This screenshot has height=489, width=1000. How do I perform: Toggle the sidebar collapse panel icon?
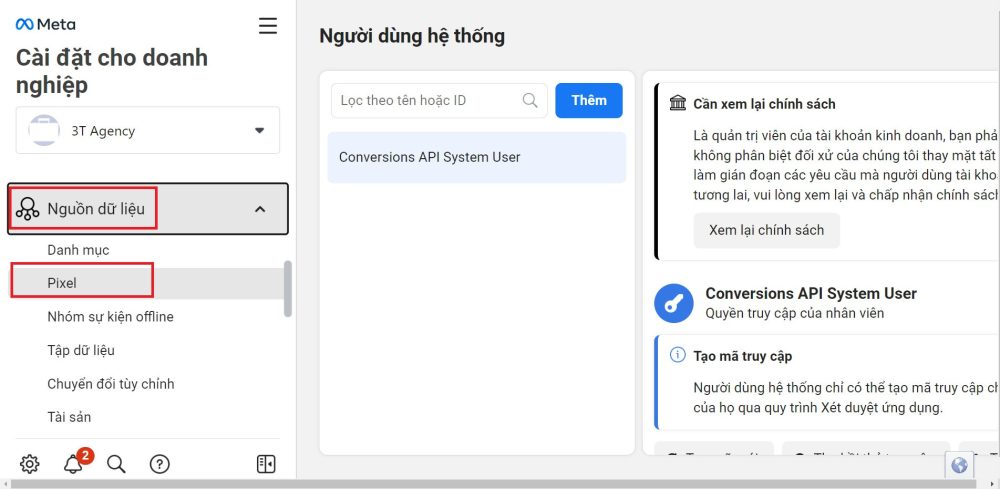266,464
